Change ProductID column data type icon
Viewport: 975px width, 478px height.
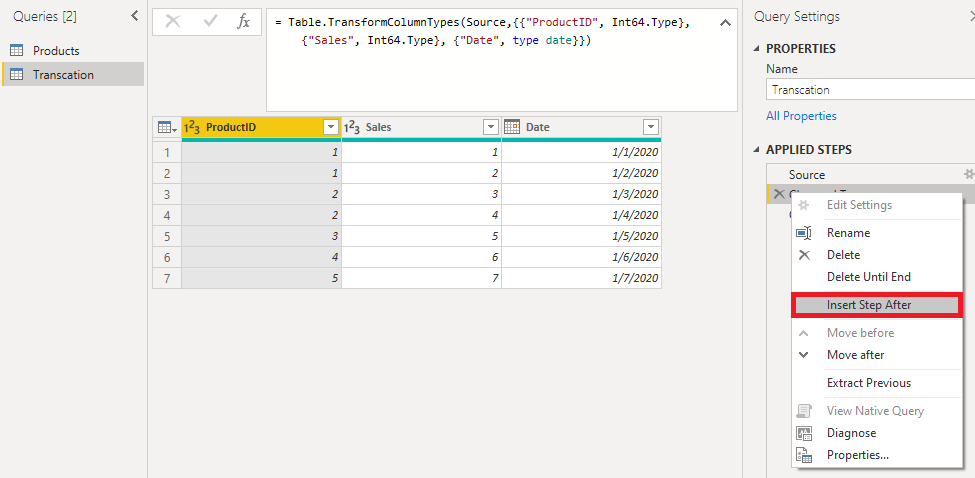192,127
